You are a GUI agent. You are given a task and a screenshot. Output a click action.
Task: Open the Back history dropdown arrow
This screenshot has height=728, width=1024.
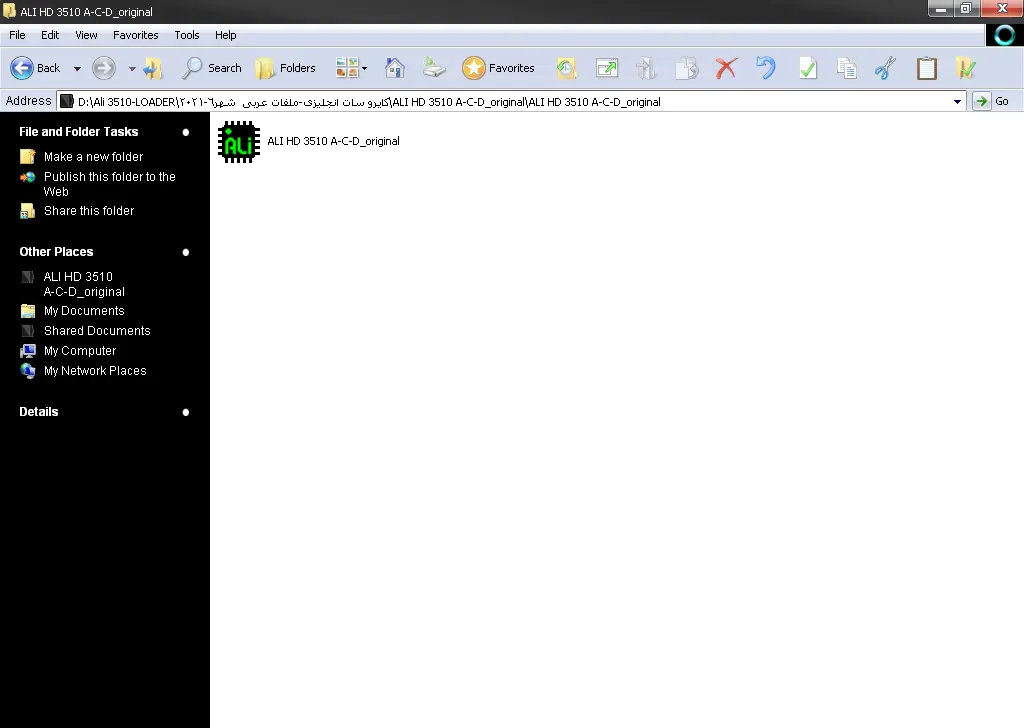tap(77, 69)
